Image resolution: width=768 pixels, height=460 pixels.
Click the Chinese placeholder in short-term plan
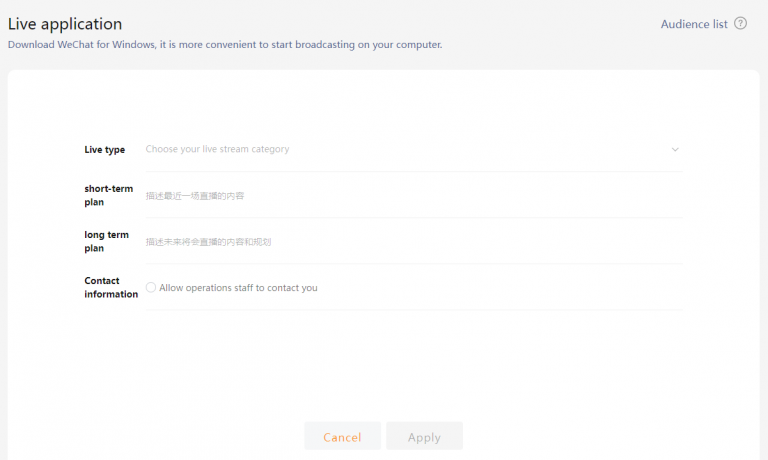point(195,196)
